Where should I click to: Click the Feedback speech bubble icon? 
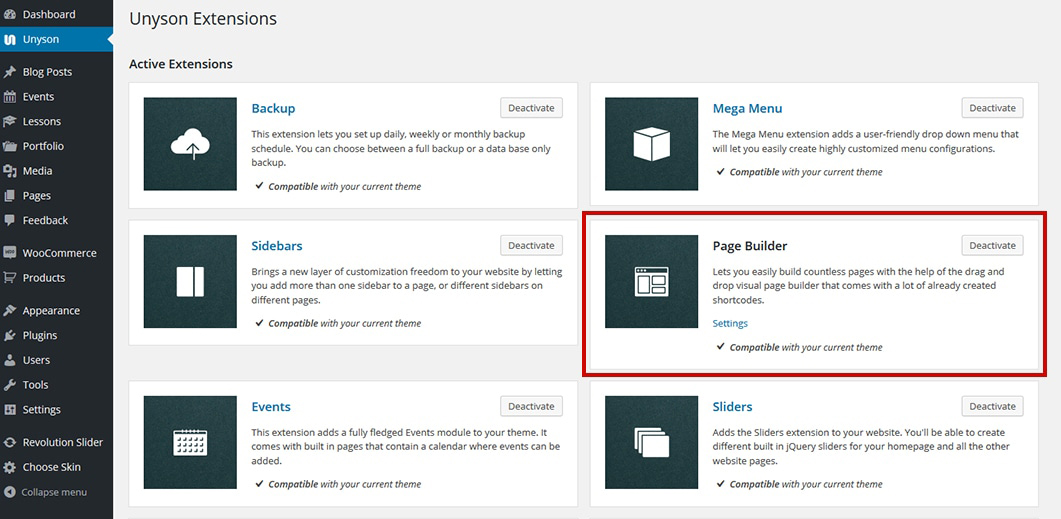tap(9, 220)
